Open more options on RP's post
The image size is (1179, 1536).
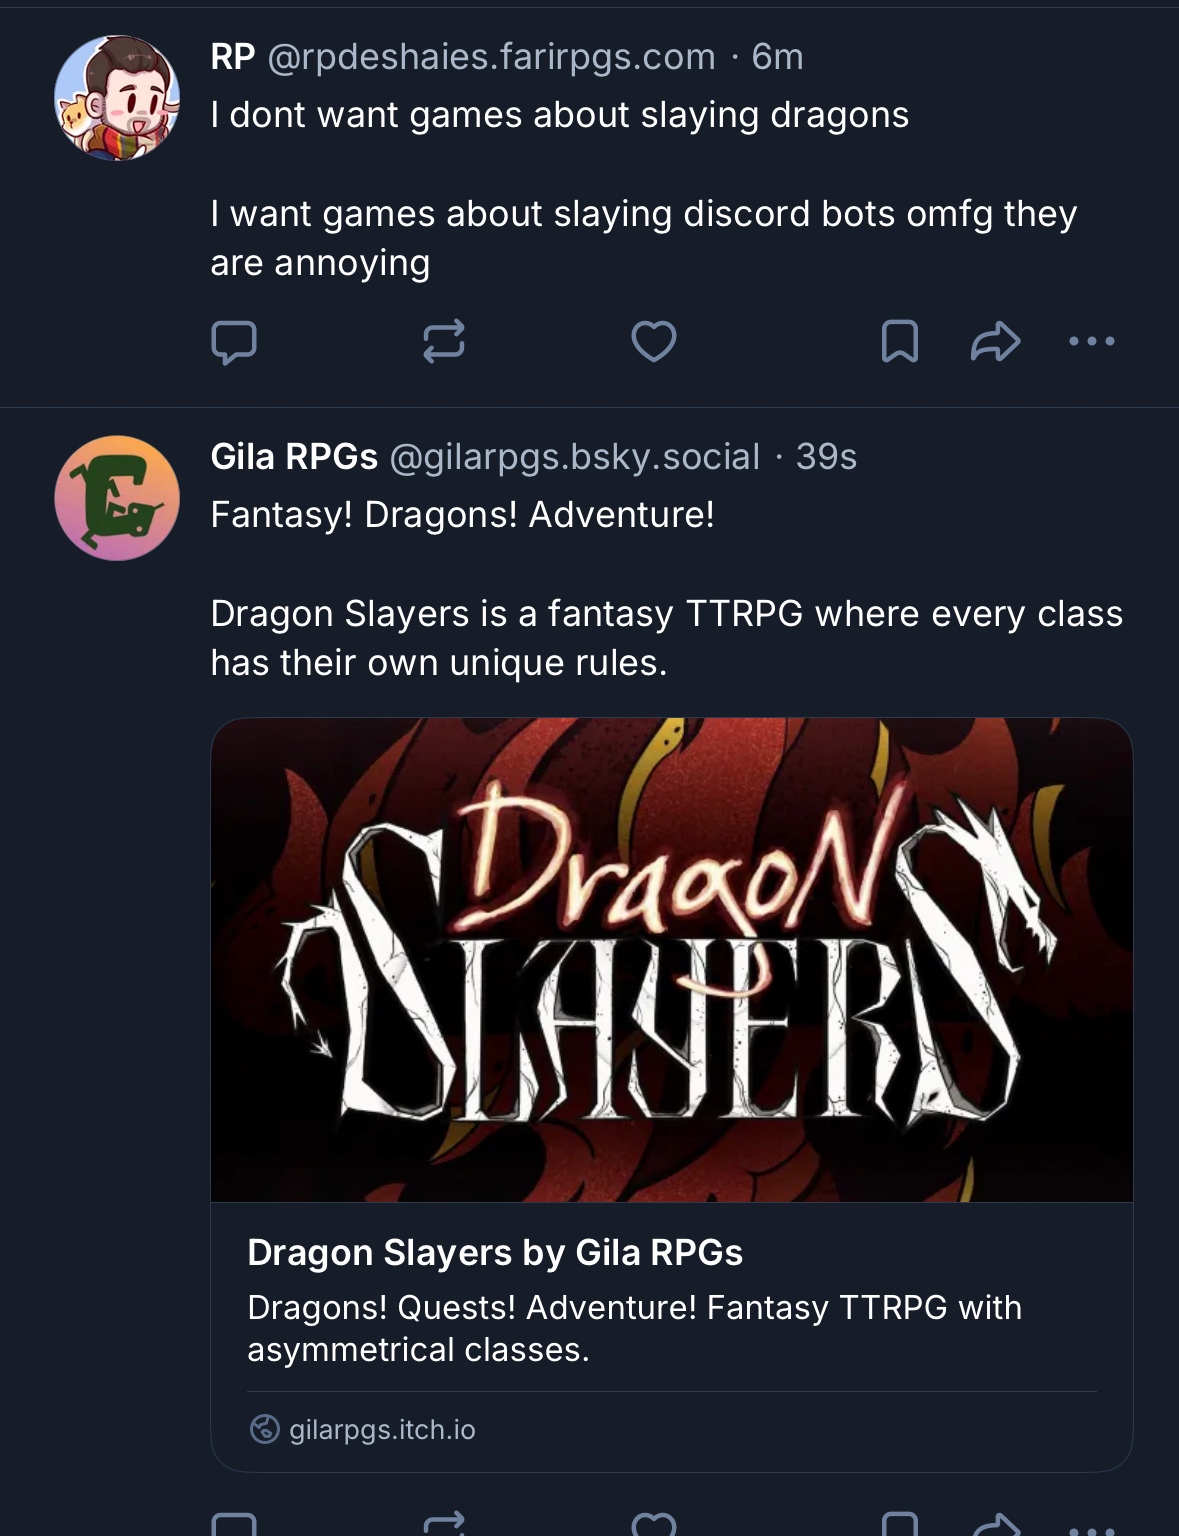1091,342
